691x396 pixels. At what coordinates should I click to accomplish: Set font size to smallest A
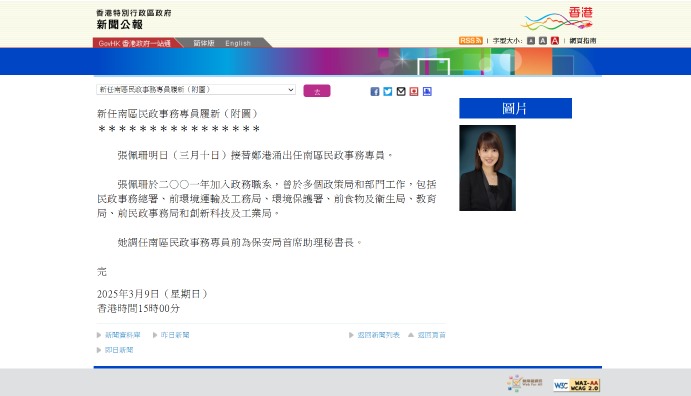[x=531, y=41]
